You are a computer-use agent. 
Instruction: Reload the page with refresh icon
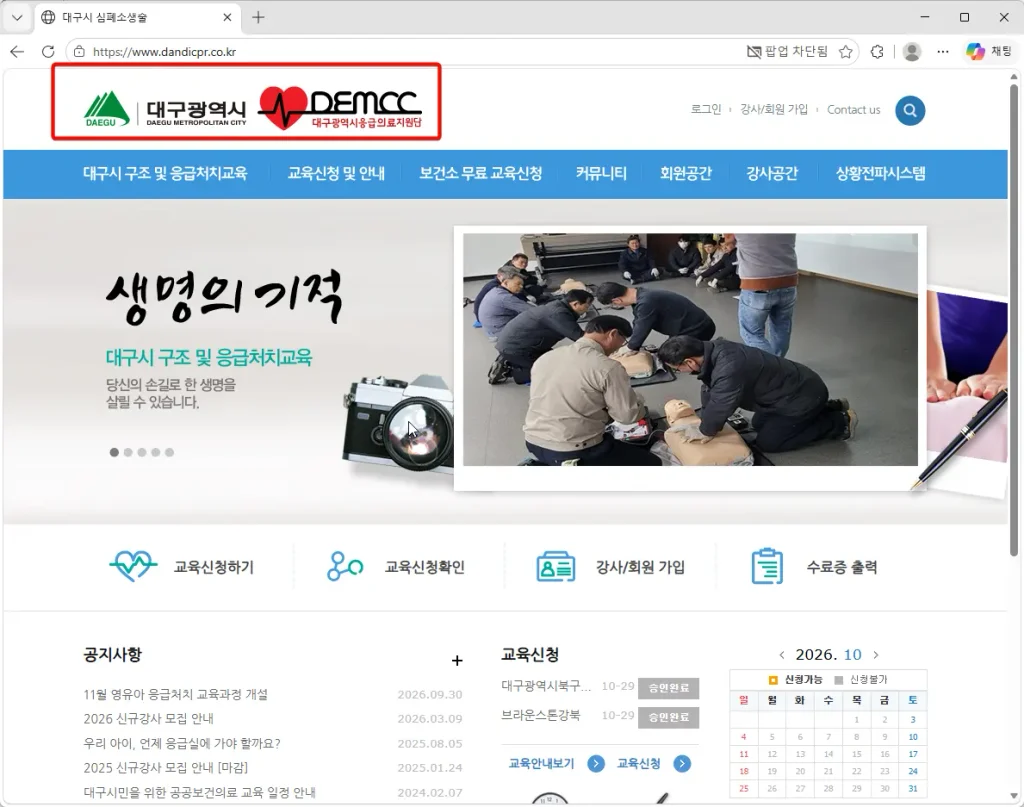pyautogui.click(x=48, y=52)
